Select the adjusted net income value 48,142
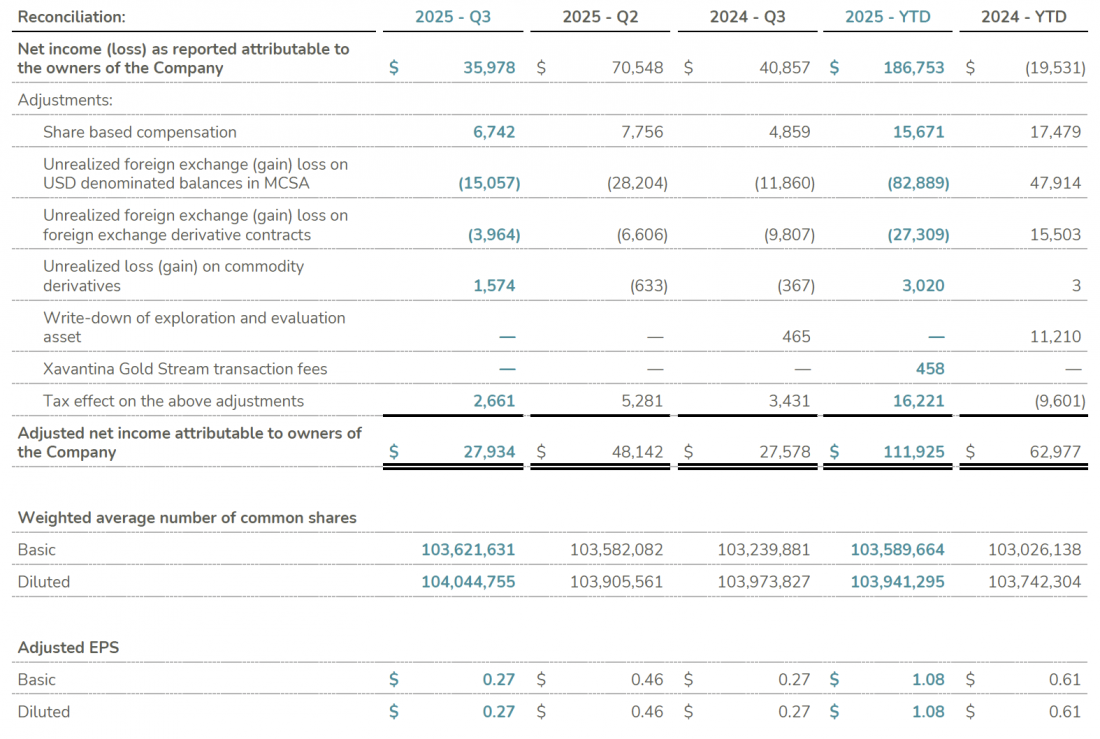1100x739 pixels. [637, 452]
